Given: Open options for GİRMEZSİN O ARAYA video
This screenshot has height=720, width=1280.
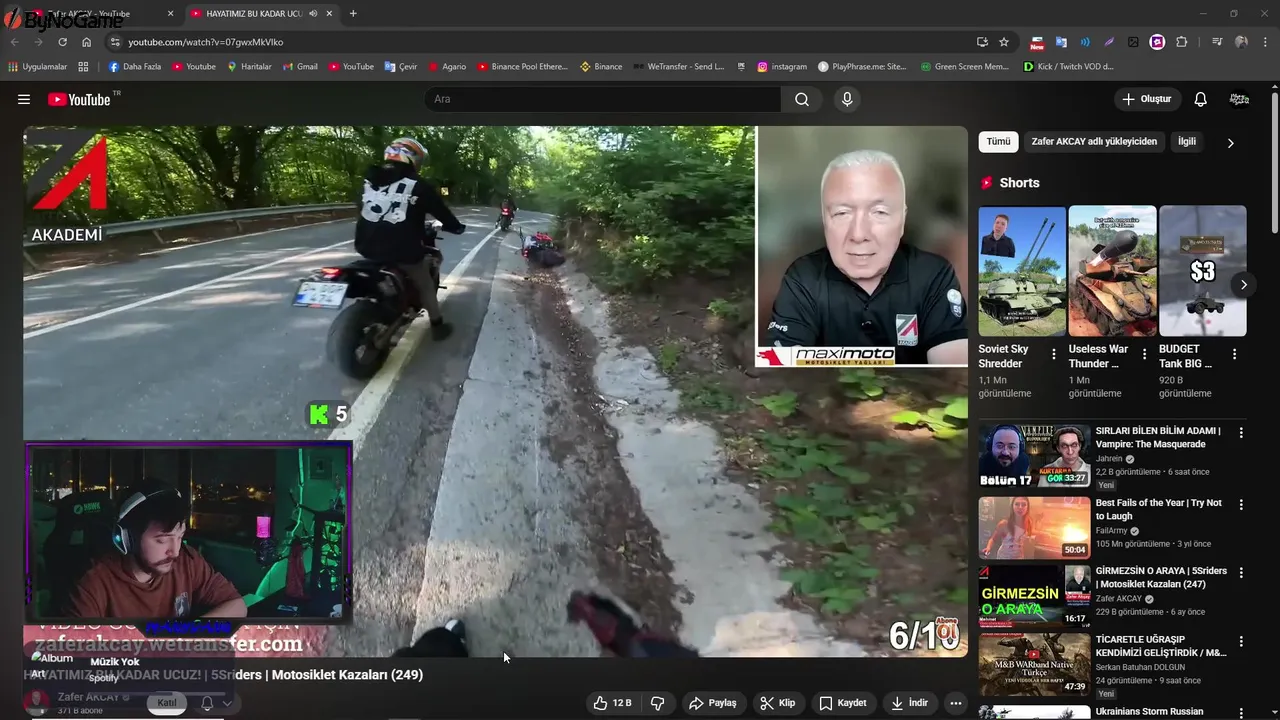Looking at the screenshot, I should click(1241, 573).
